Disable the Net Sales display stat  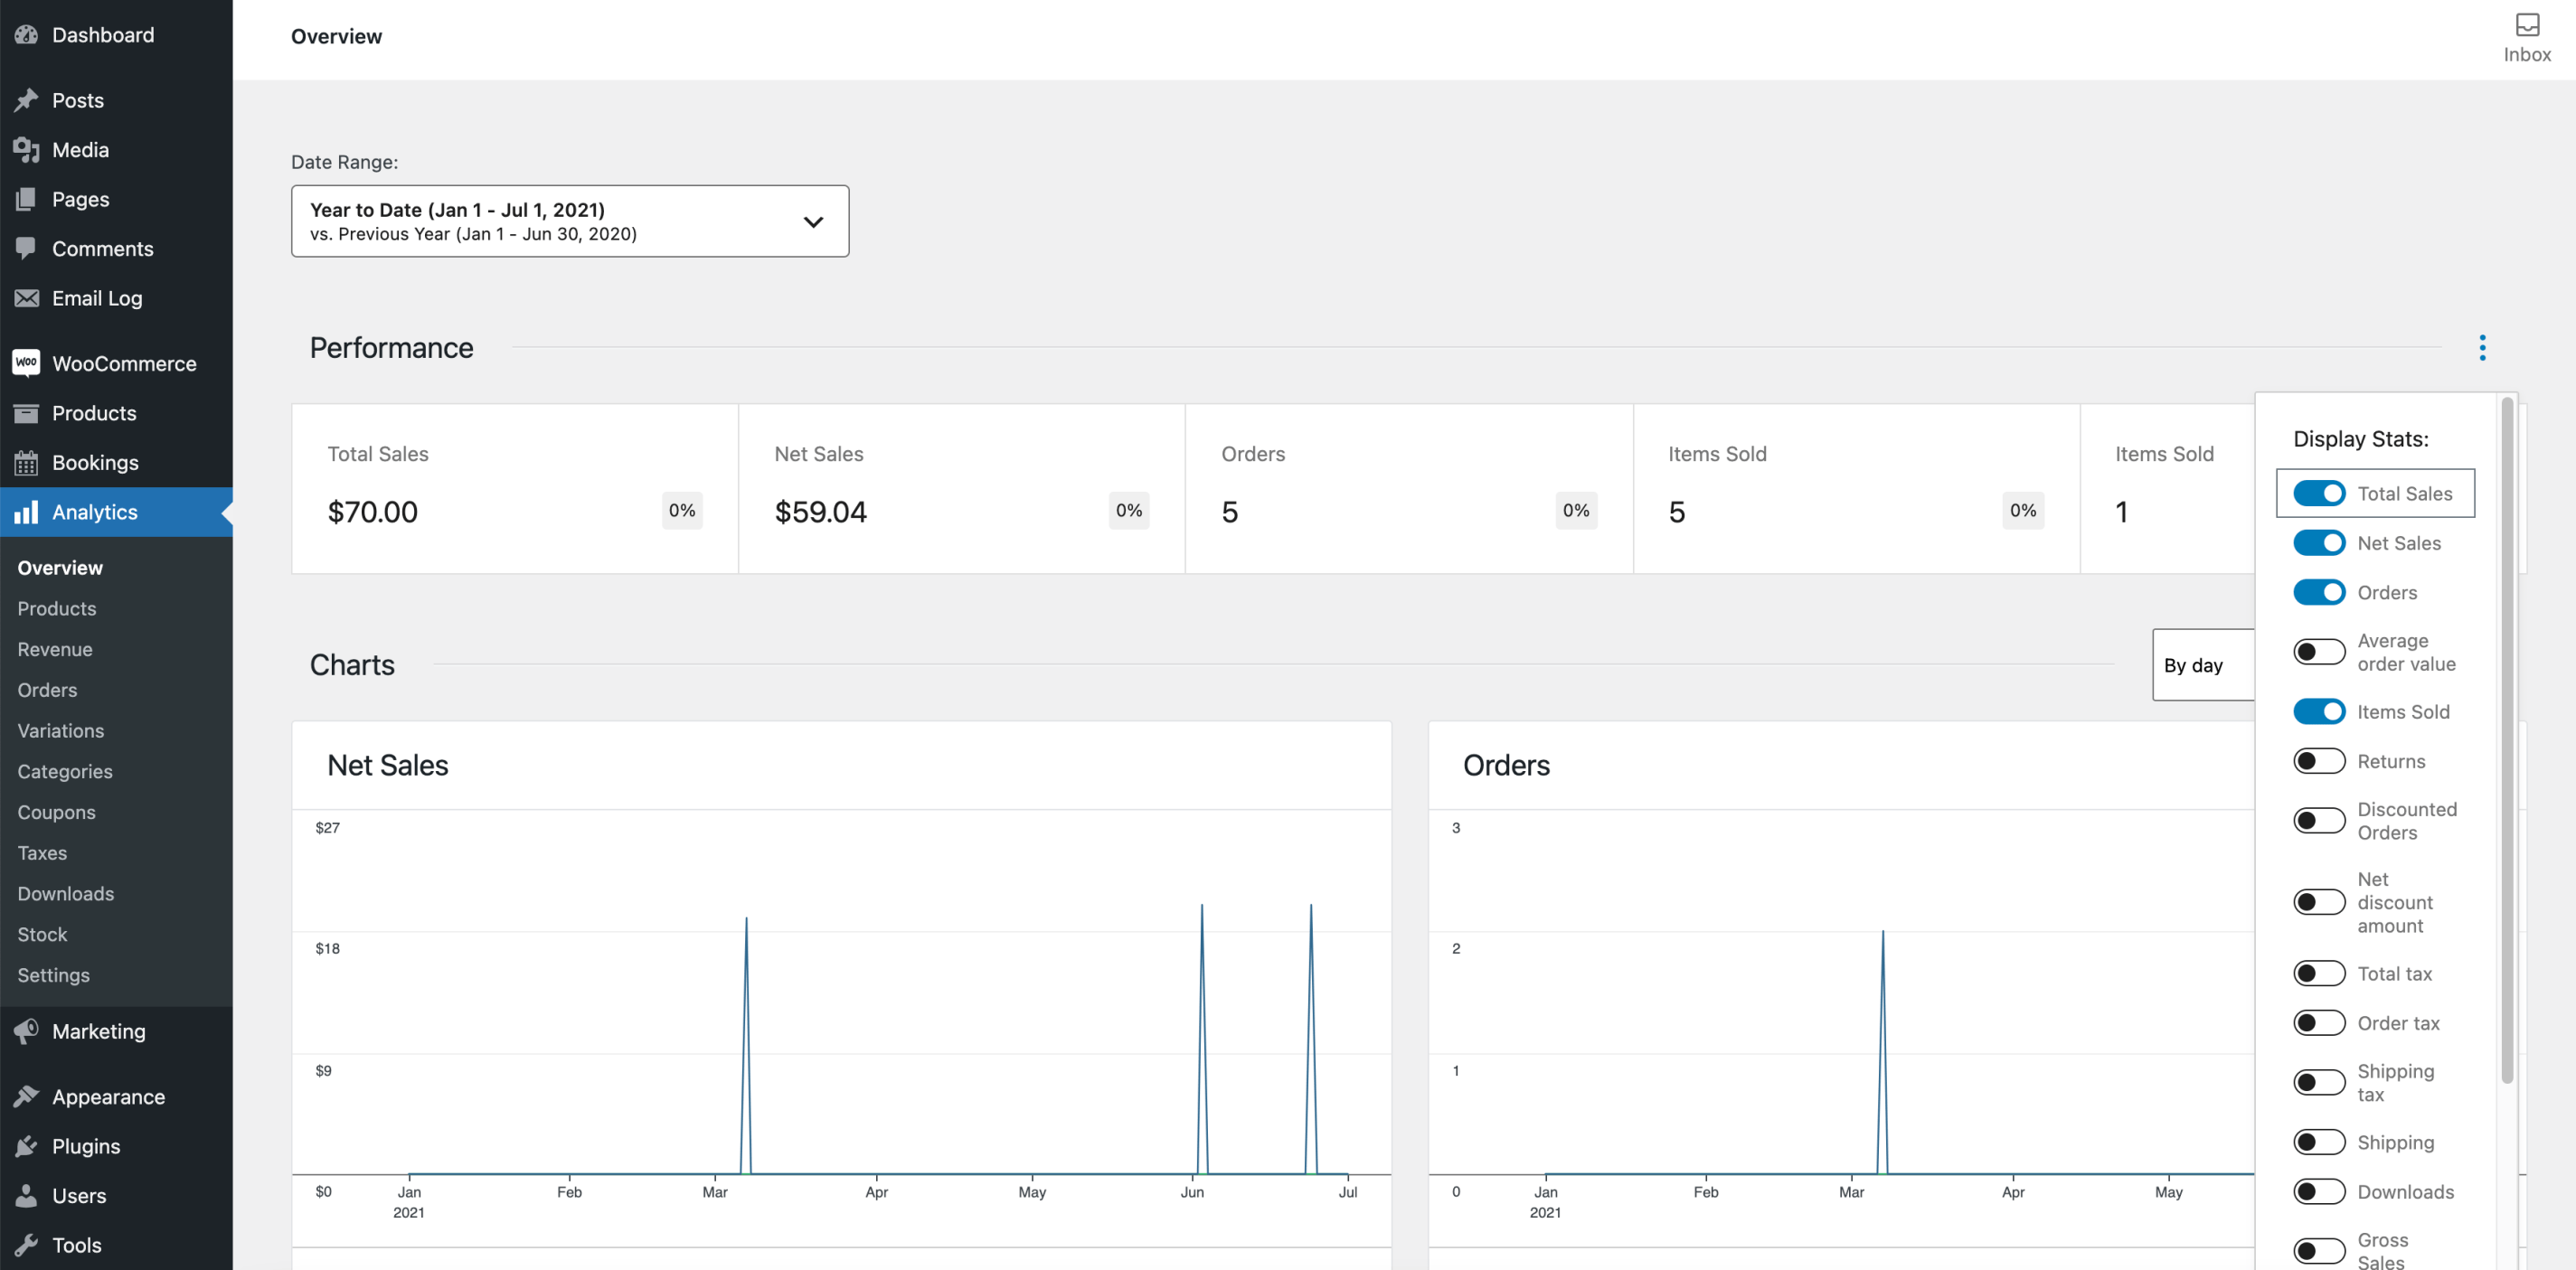[2321, 542]
